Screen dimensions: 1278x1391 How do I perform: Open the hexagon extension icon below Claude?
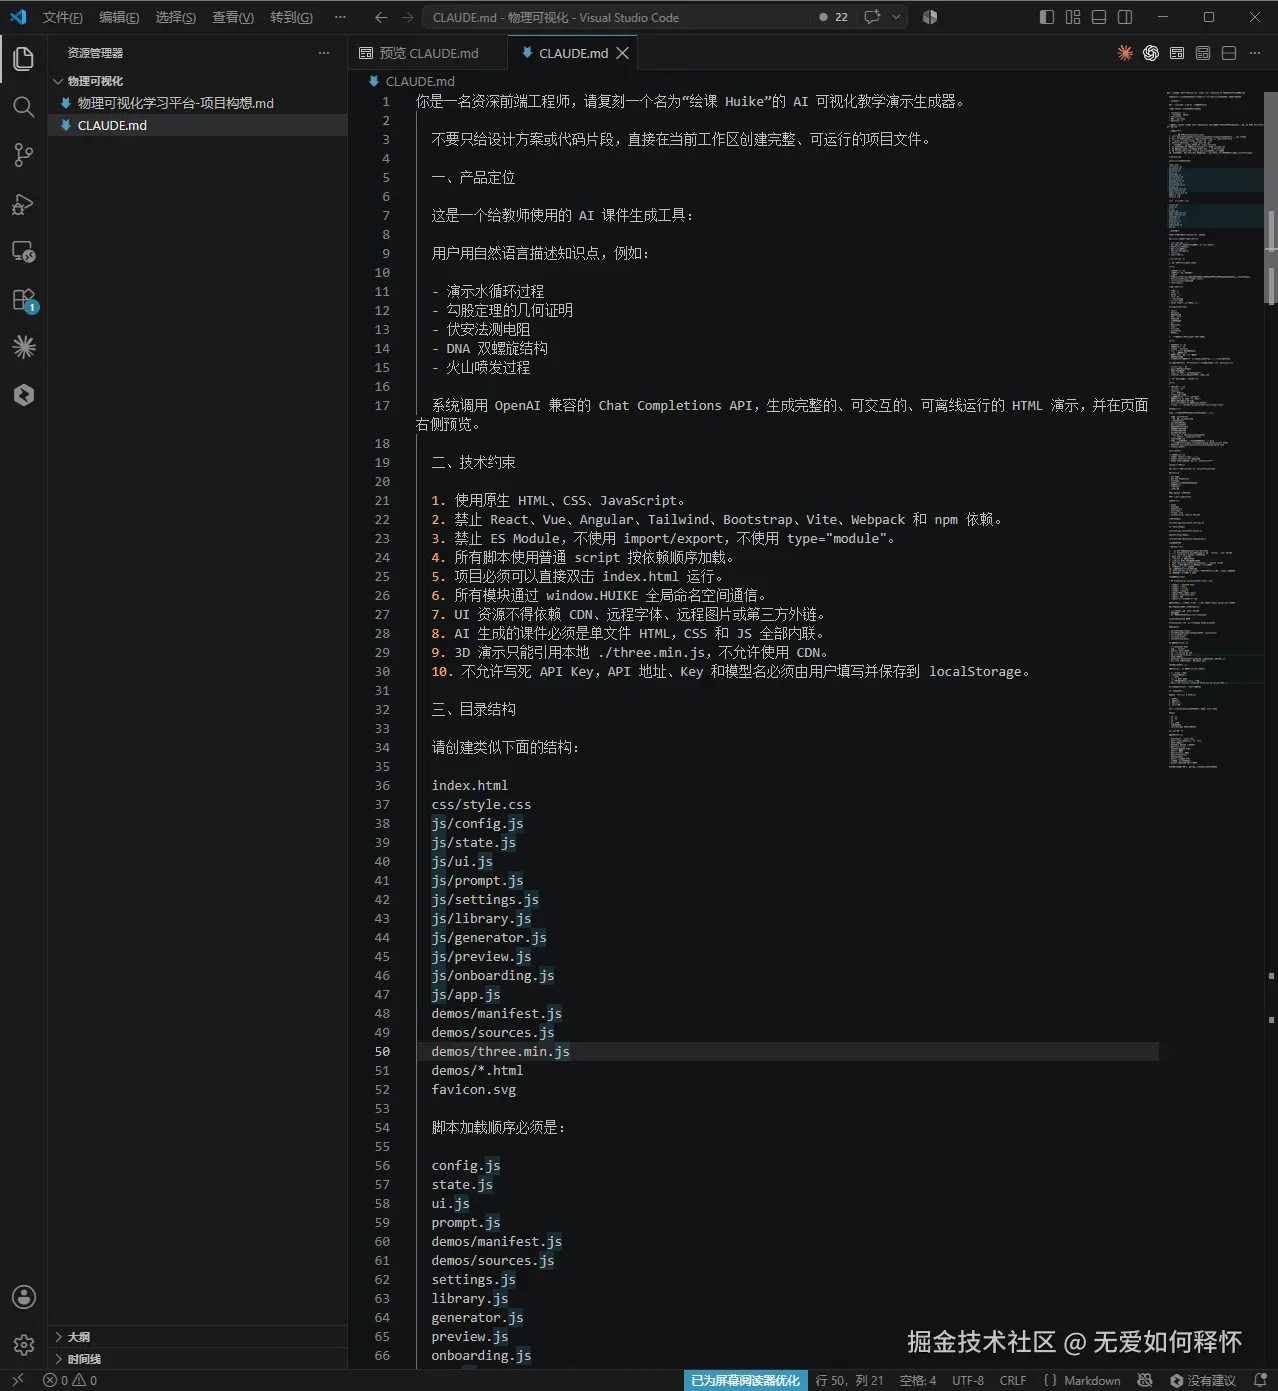[x=24, y=395]
